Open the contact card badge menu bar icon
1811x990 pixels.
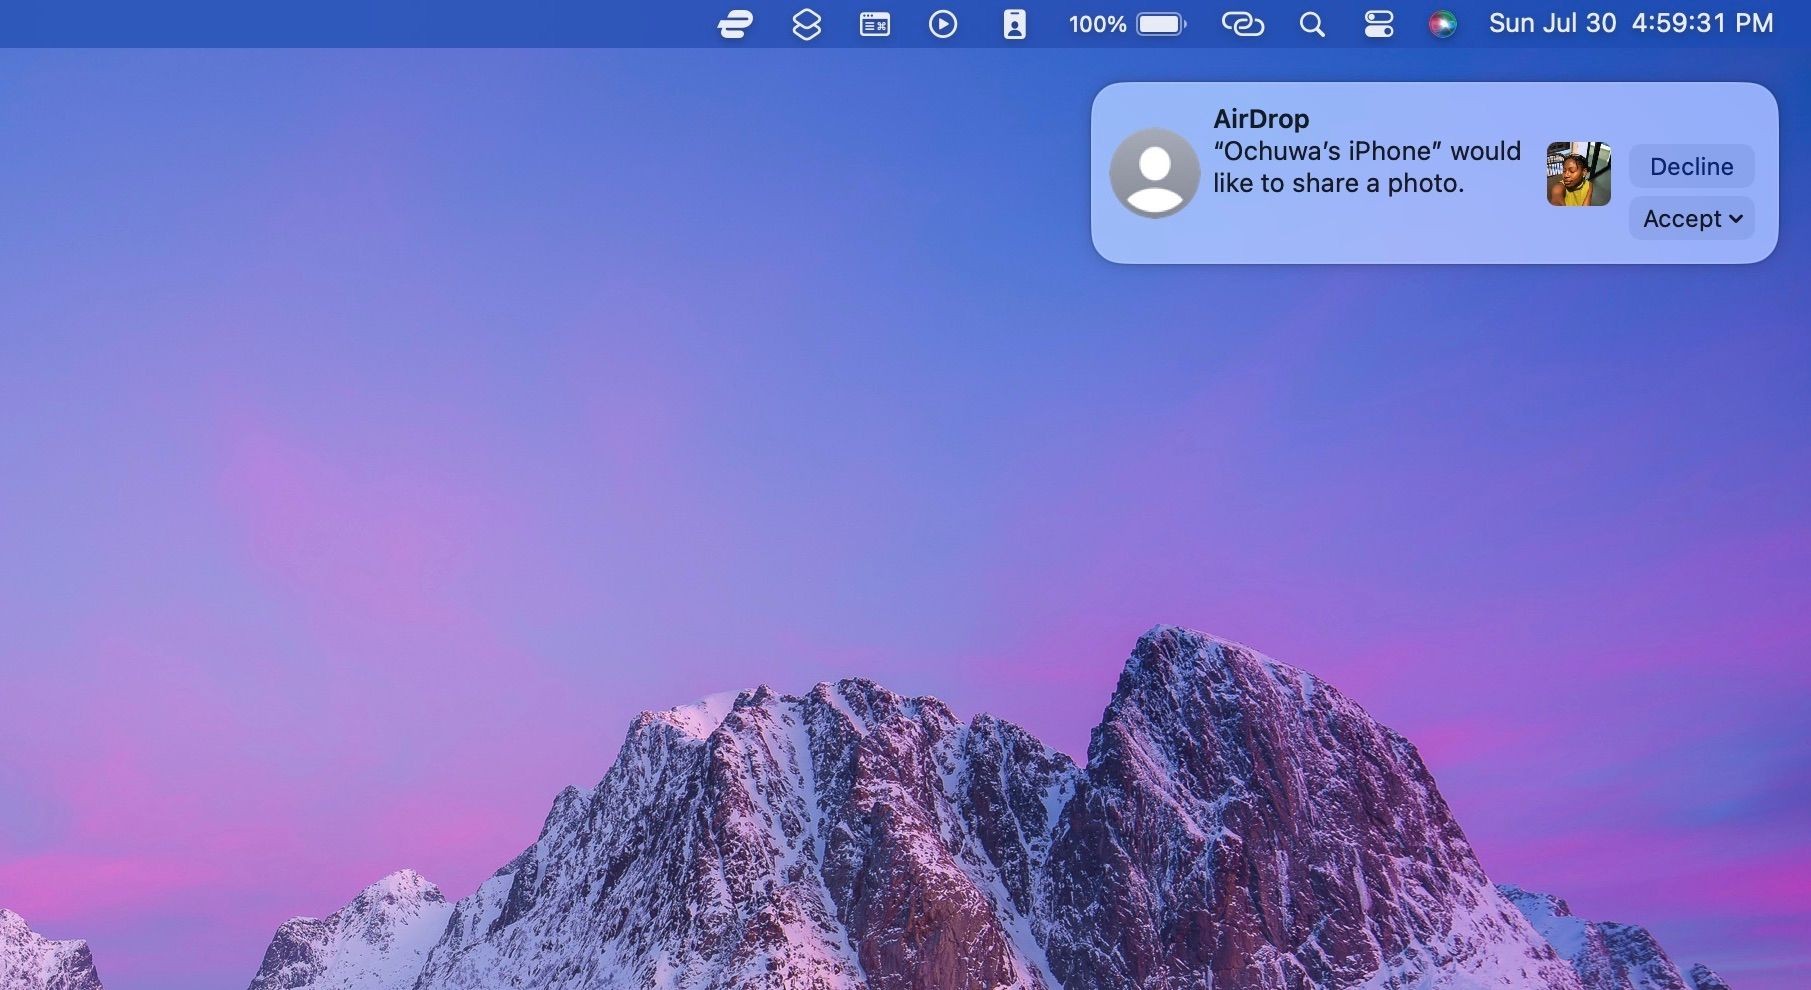pos(1014,24)
